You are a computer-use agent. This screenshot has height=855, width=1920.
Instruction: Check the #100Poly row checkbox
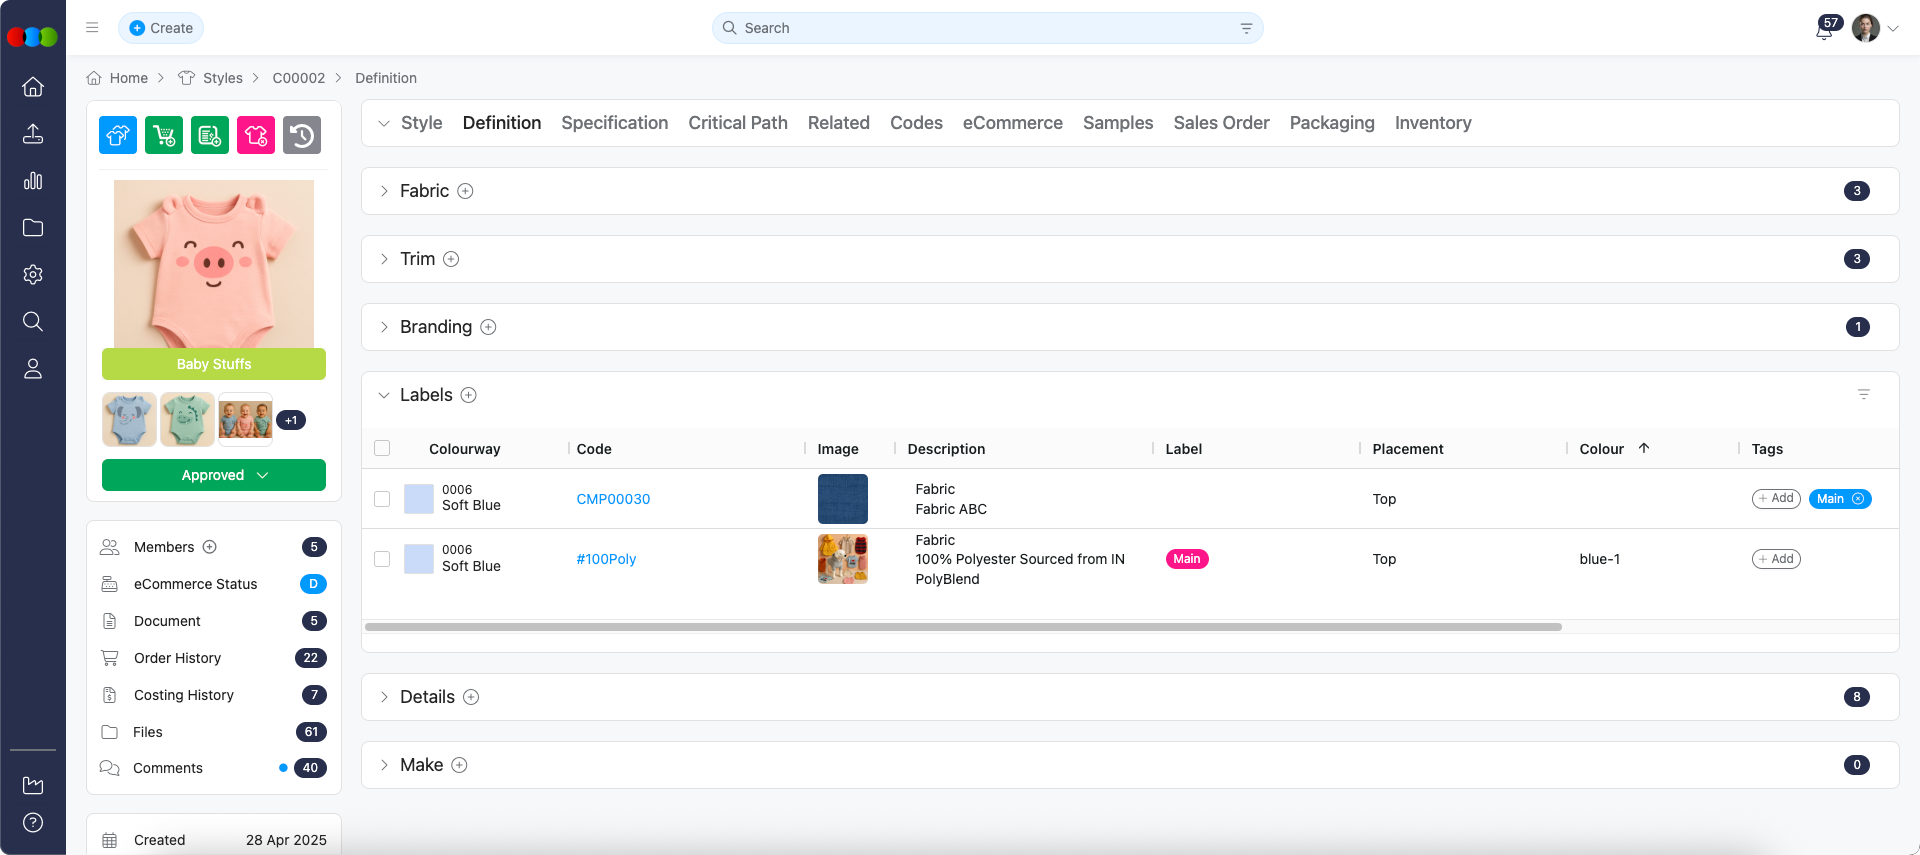pyautogui.click(x=382, y=559)
